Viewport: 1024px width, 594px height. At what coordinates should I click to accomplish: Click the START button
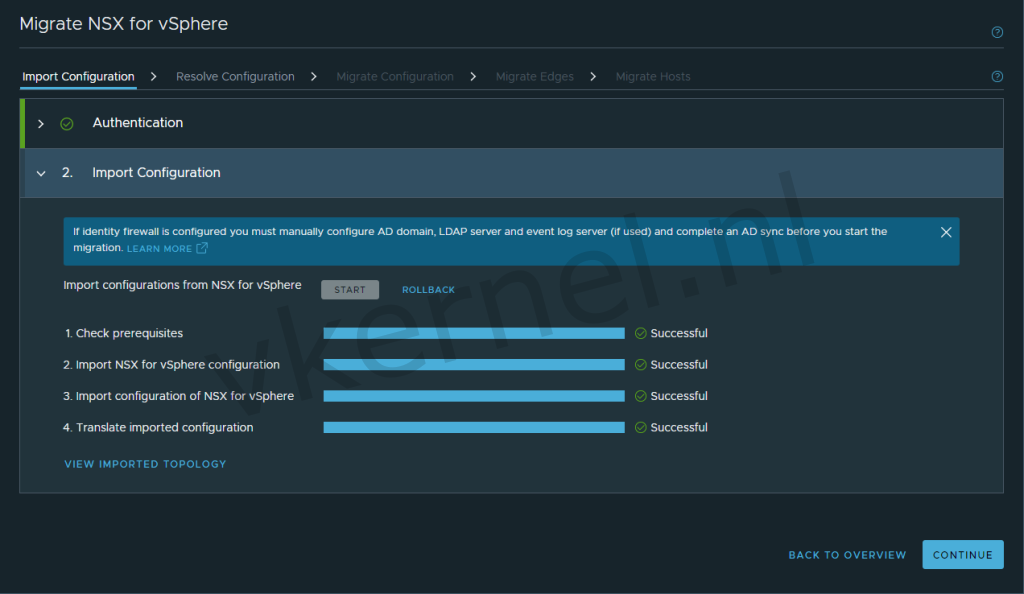tap(350, 289)
